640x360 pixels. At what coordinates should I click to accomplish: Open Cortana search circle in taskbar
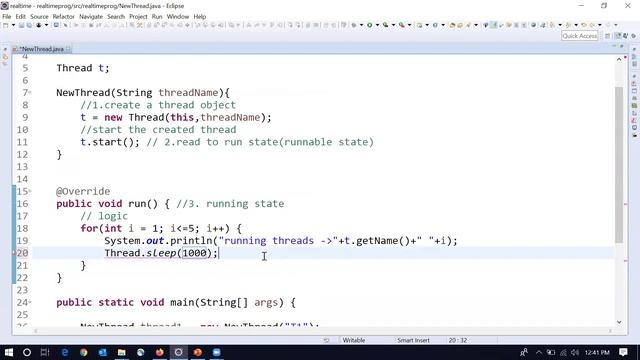tap(27, 352)
